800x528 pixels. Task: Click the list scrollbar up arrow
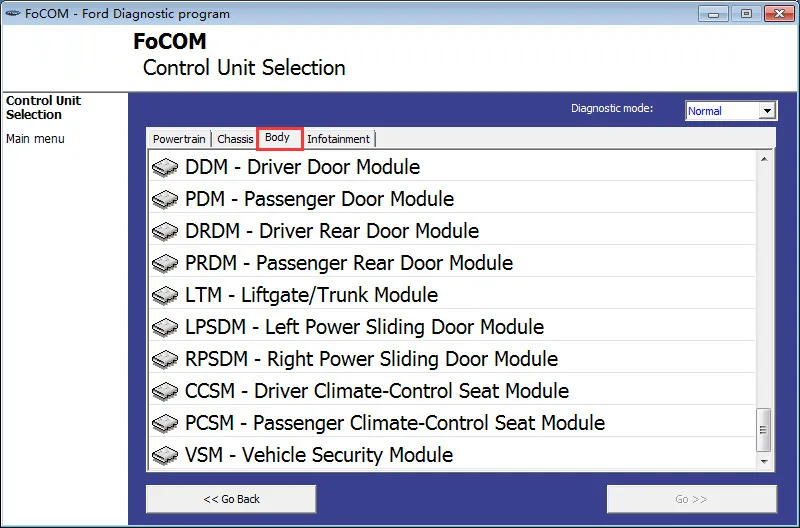pos(764,159)
